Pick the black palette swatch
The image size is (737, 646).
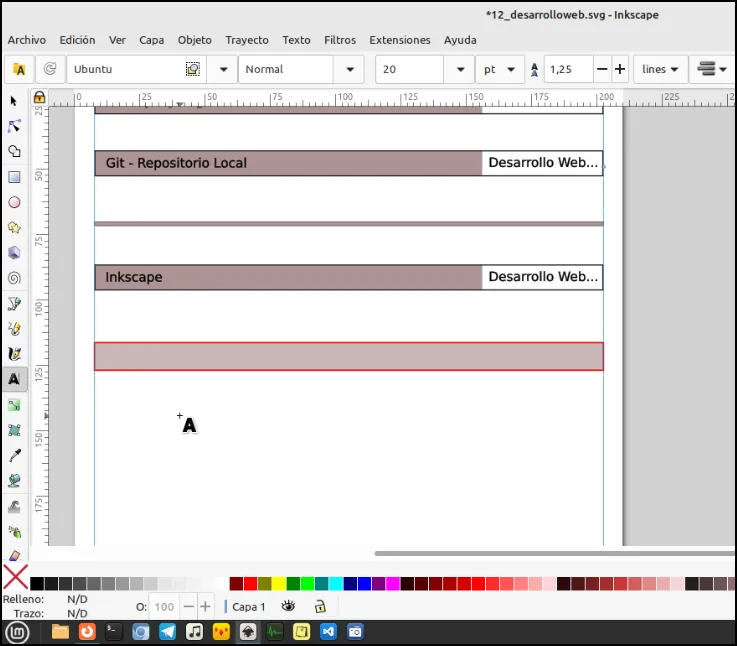coord(37,583)
